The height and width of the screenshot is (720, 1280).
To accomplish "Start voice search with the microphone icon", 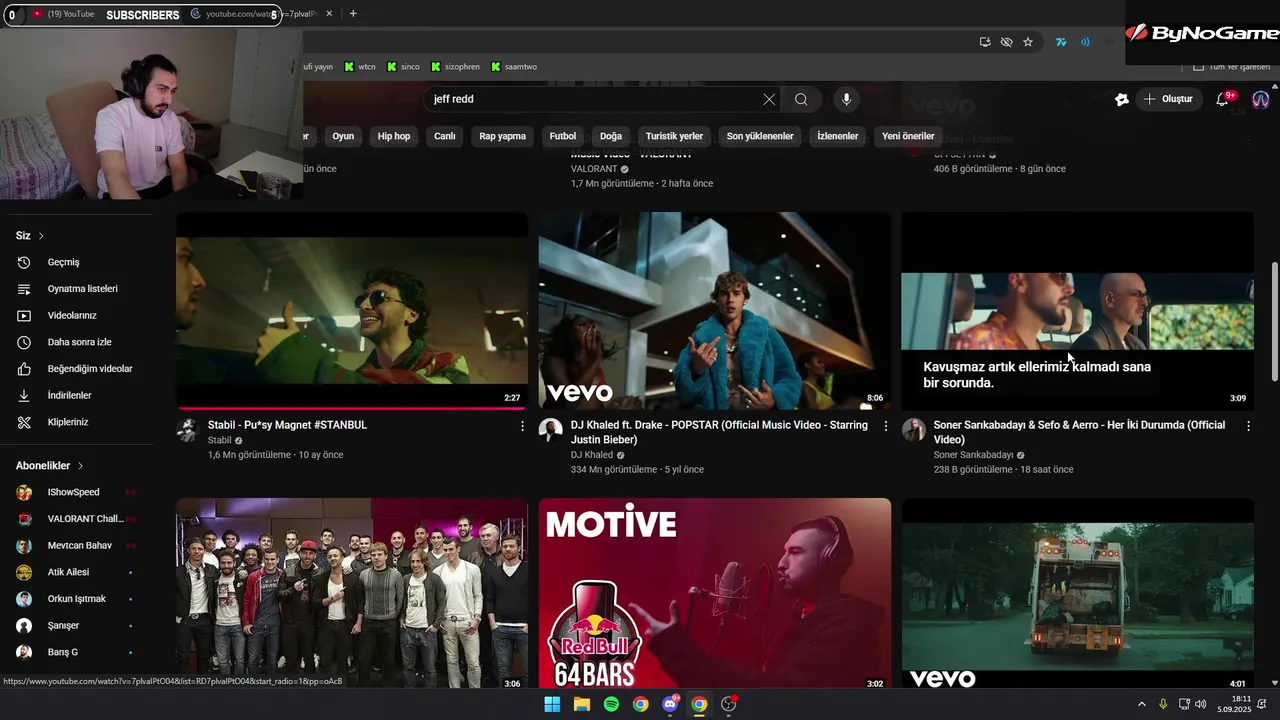I will tap(846, 99).
